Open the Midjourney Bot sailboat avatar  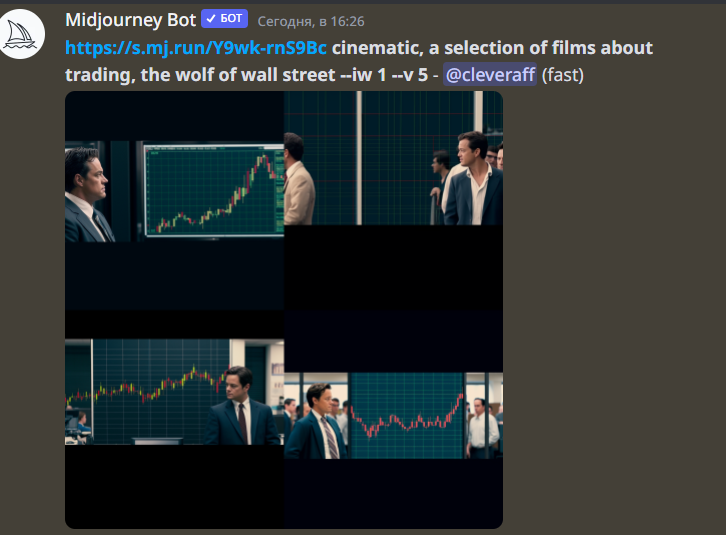pos(20,34)
